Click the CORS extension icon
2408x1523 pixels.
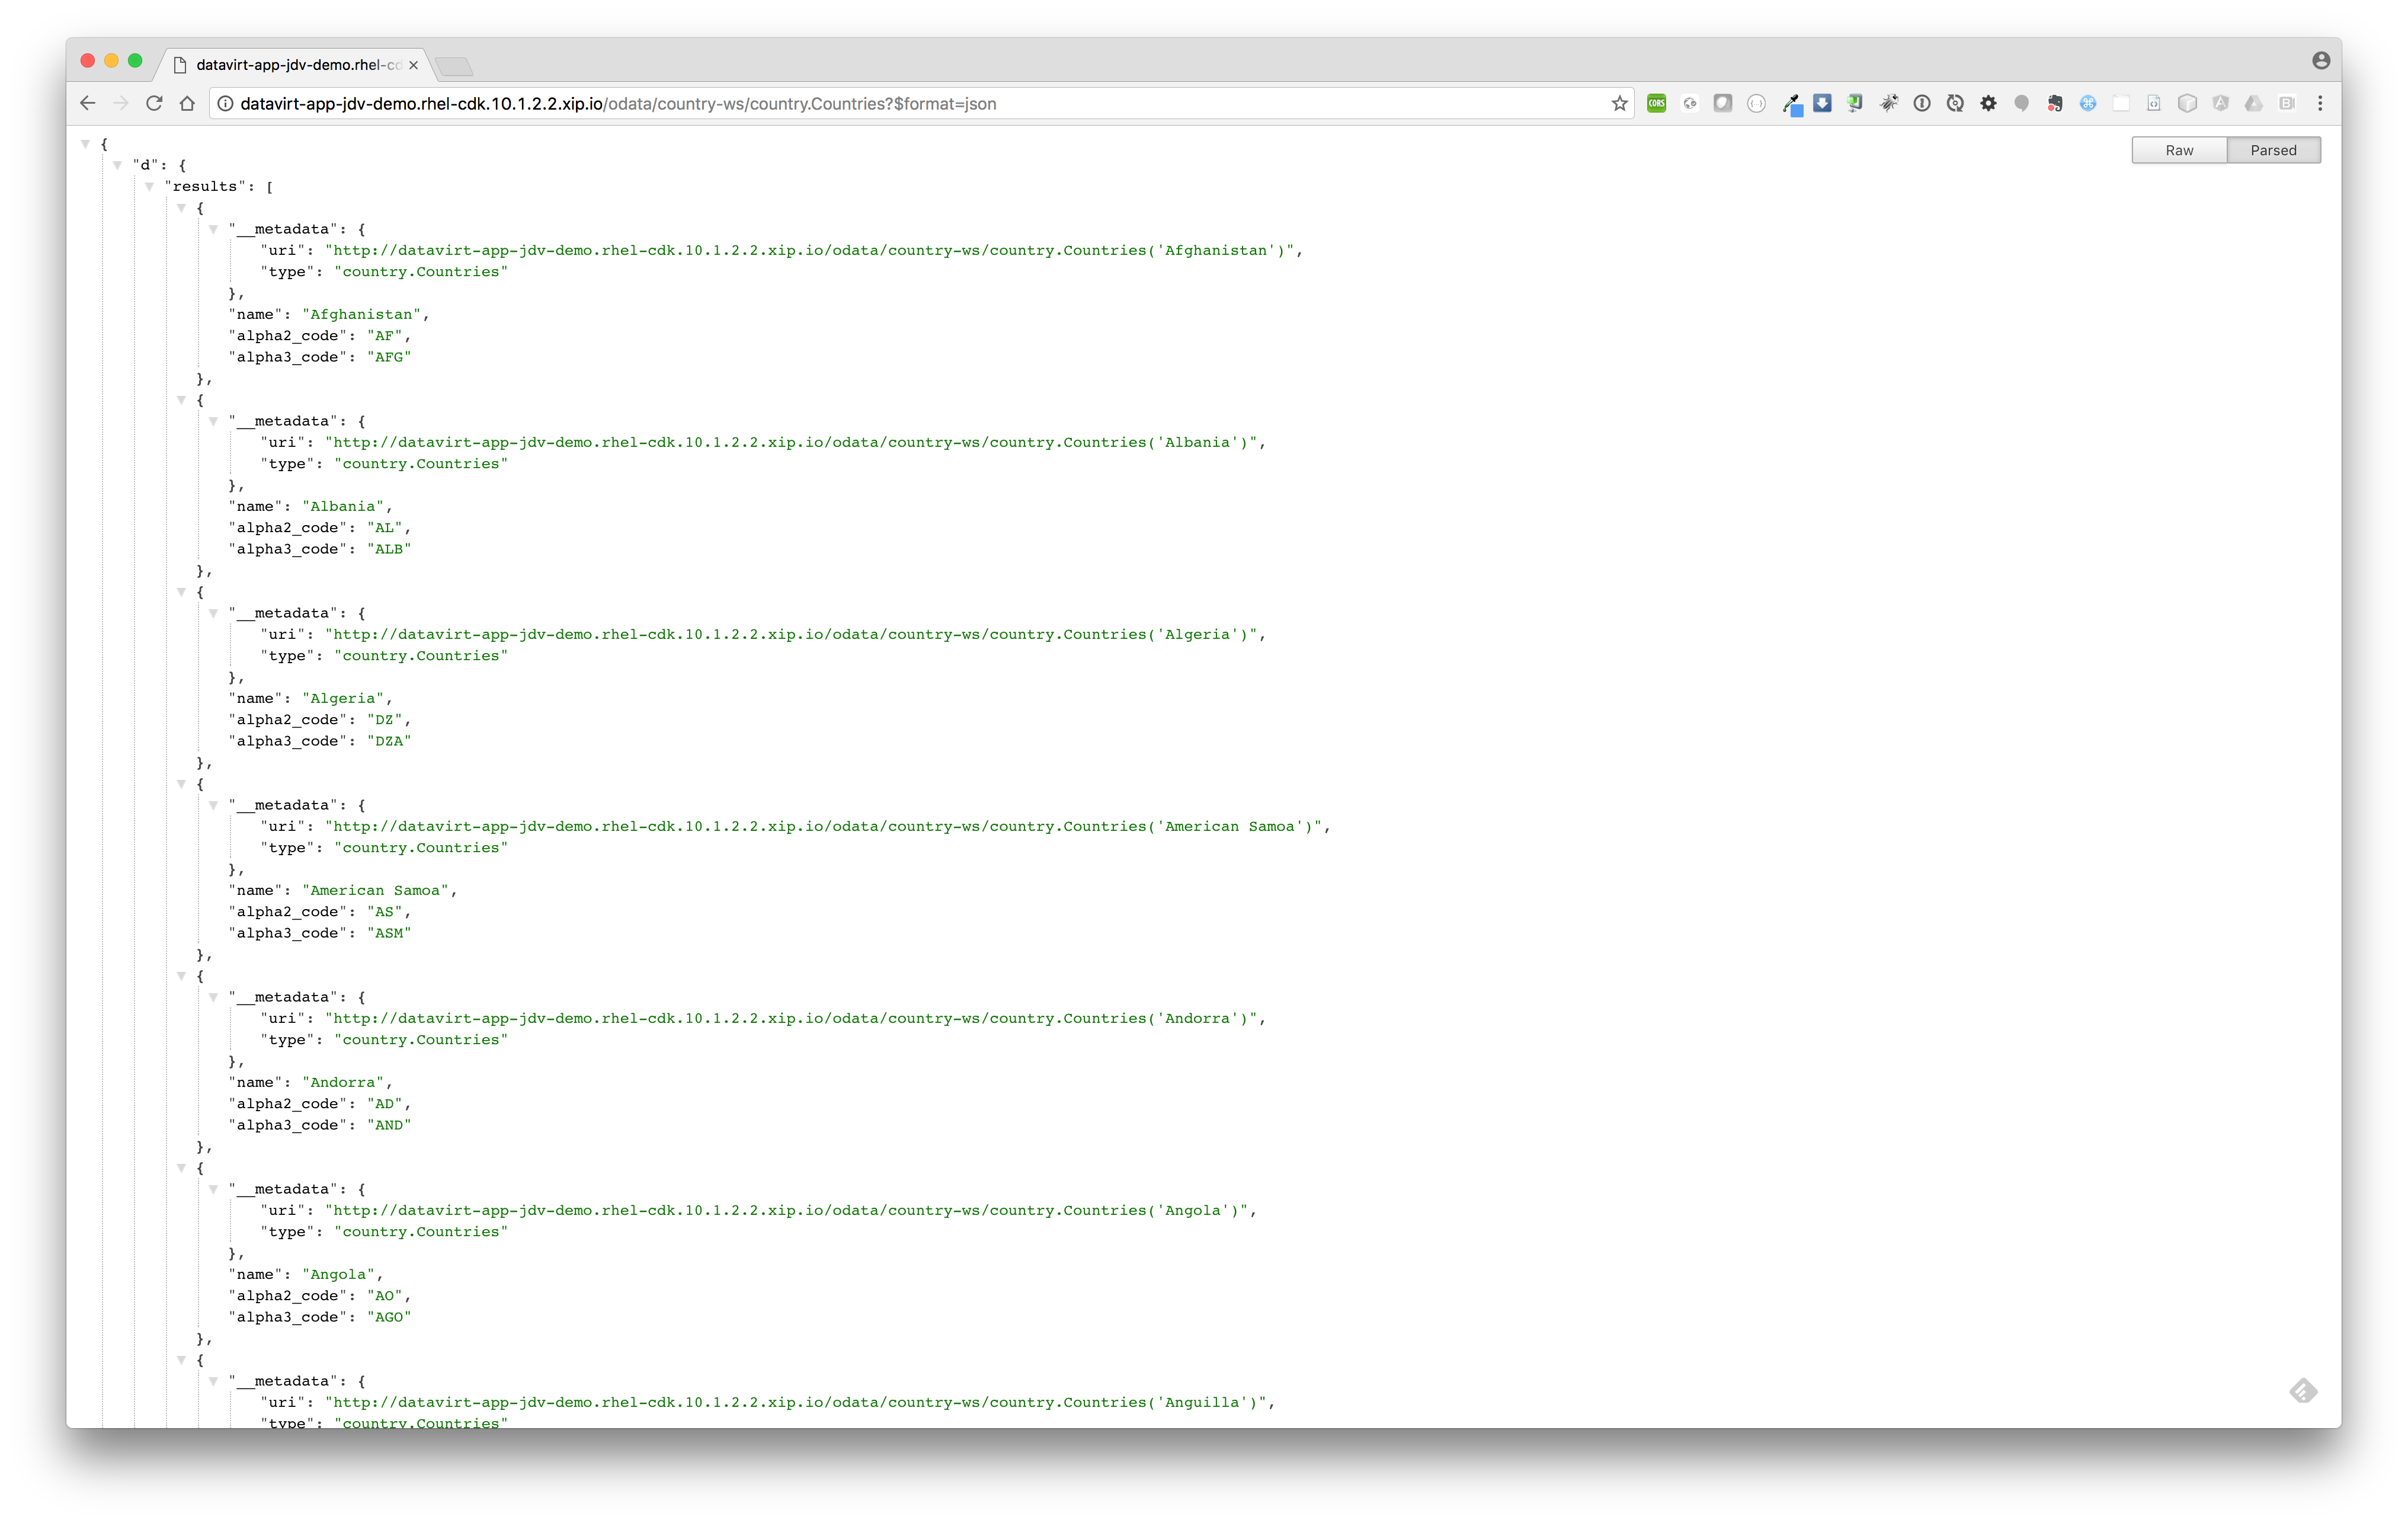click(x=1656, y=103)
